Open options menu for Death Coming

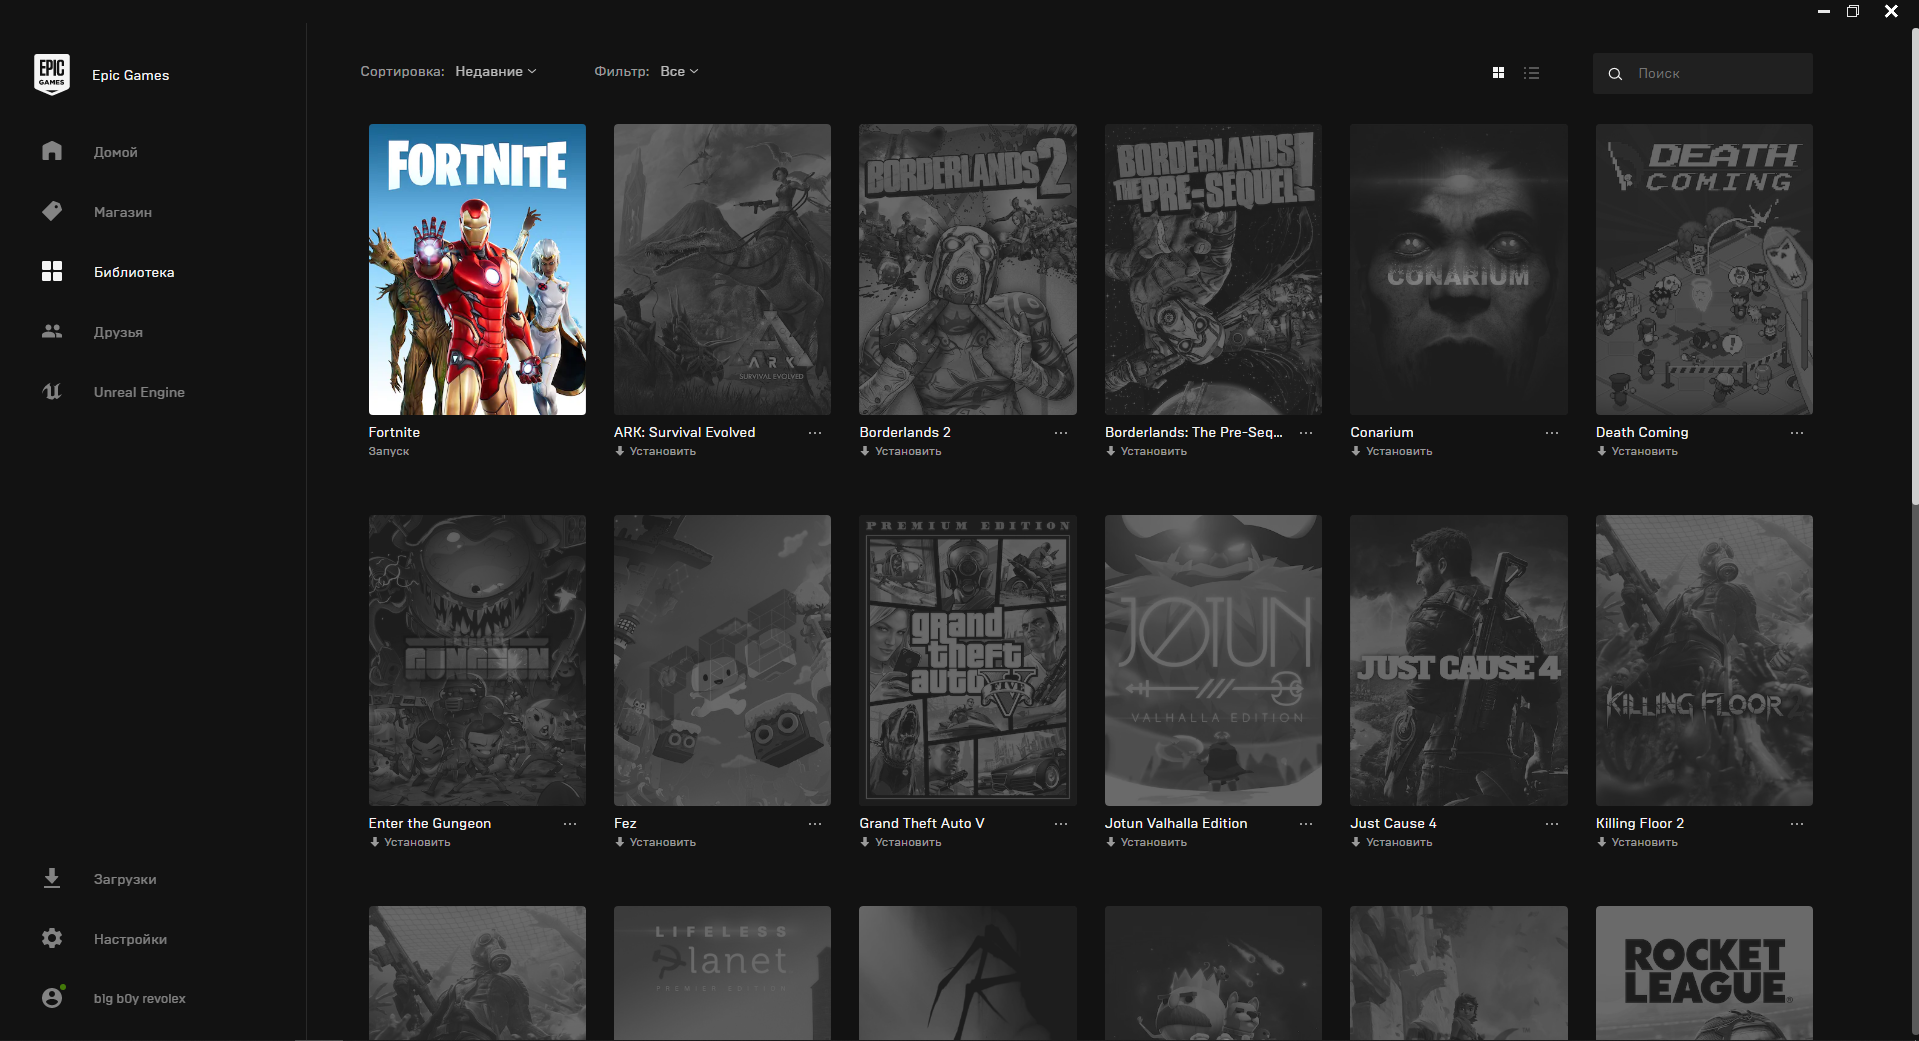tap(1797, 433)
